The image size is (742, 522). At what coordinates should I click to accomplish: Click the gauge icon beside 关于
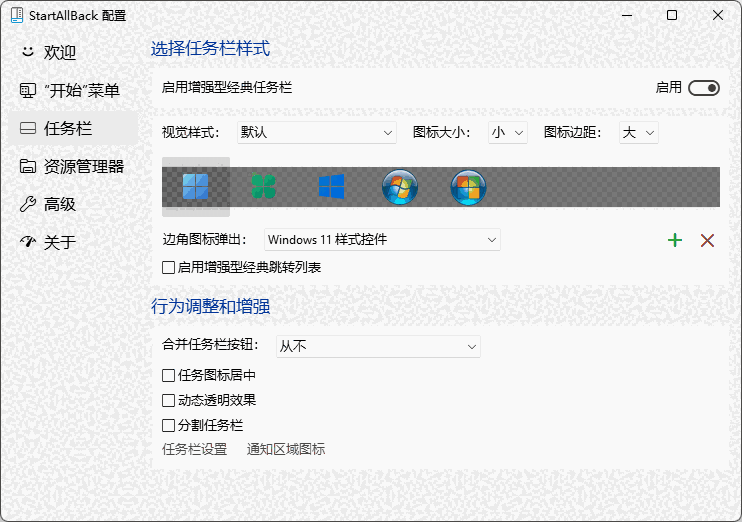[x=28, y=242]
